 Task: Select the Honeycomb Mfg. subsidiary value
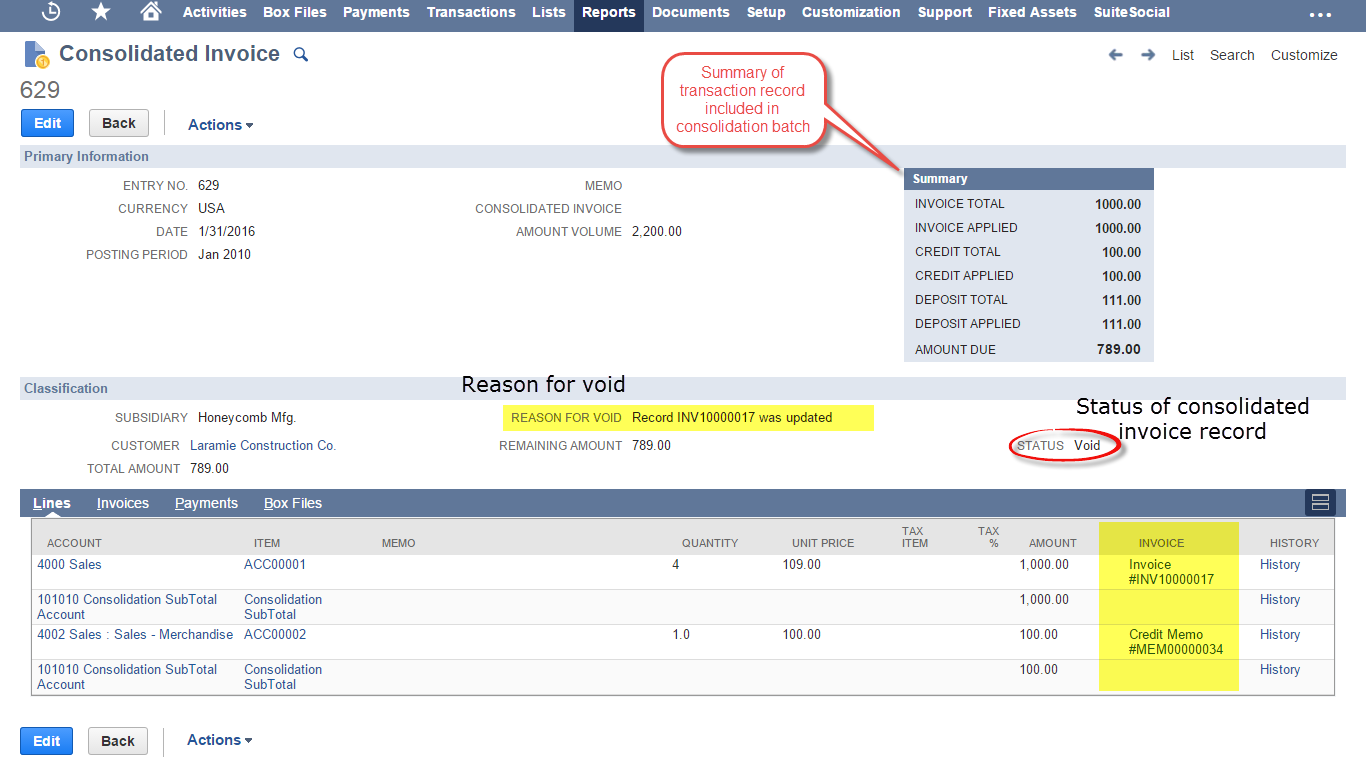point(247,418)
